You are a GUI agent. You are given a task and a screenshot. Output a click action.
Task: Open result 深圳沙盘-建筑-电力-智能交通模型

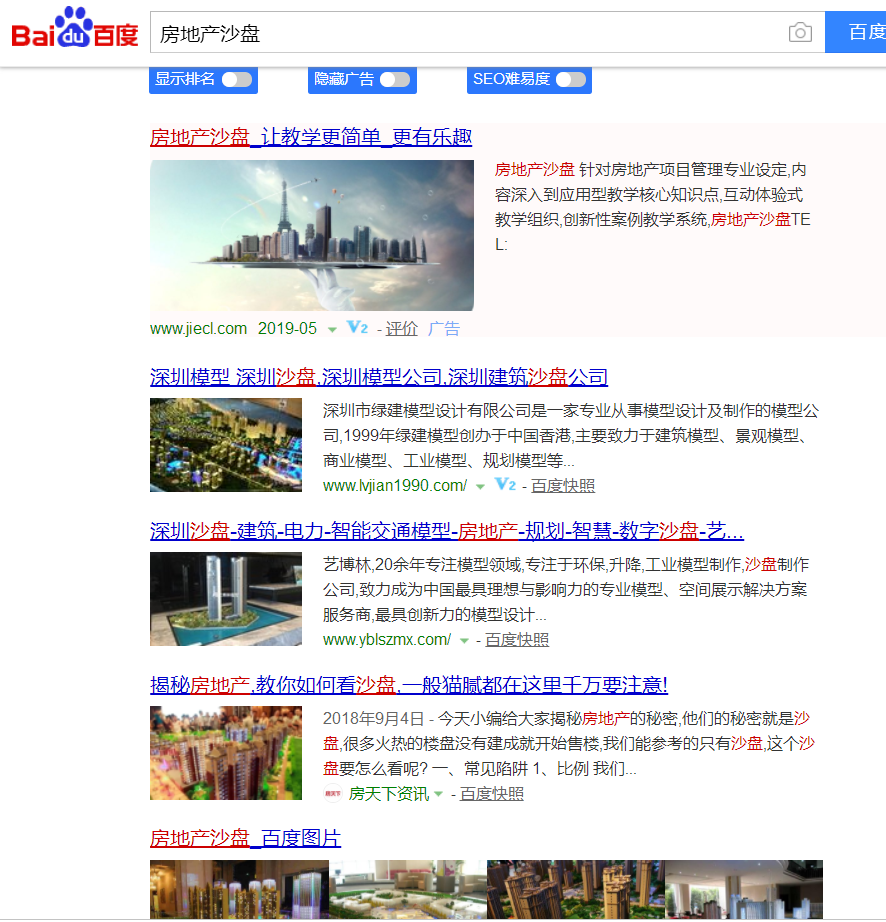coord(447,531)
